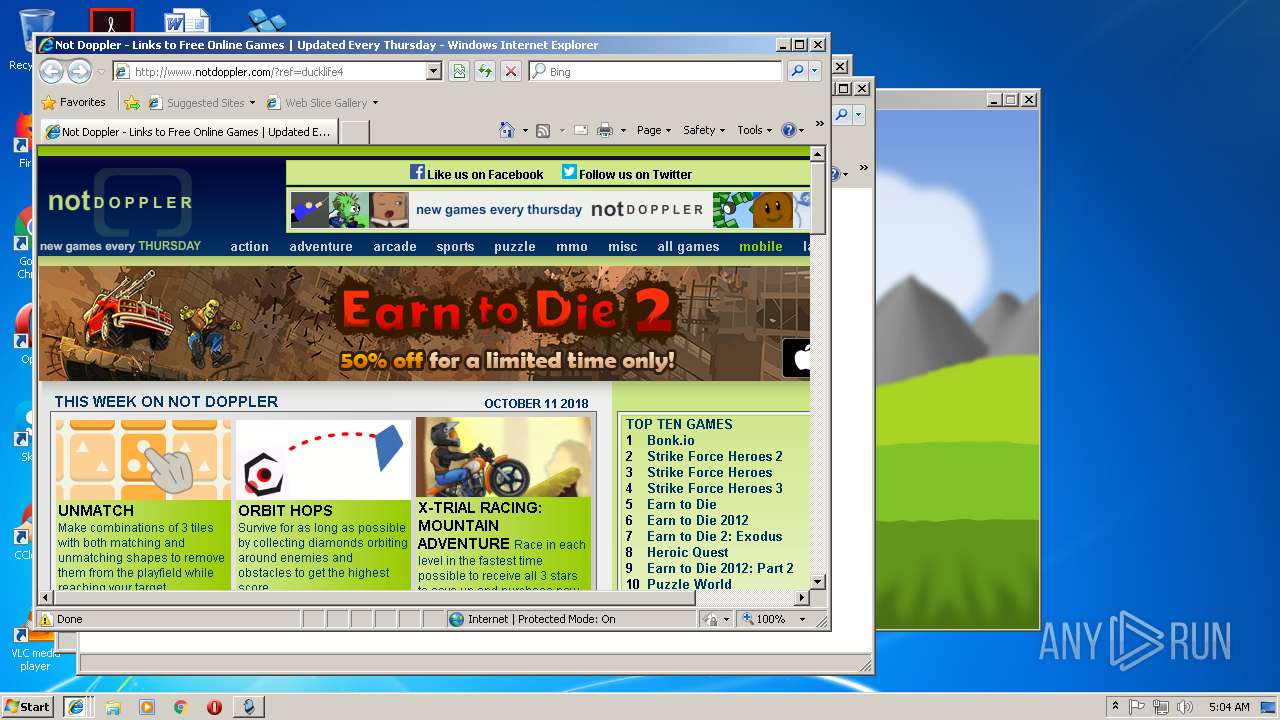Open the print options dropdown arrow
Image resolution: width=1280 pixels, height=720 pixels.
pos(623,130)
